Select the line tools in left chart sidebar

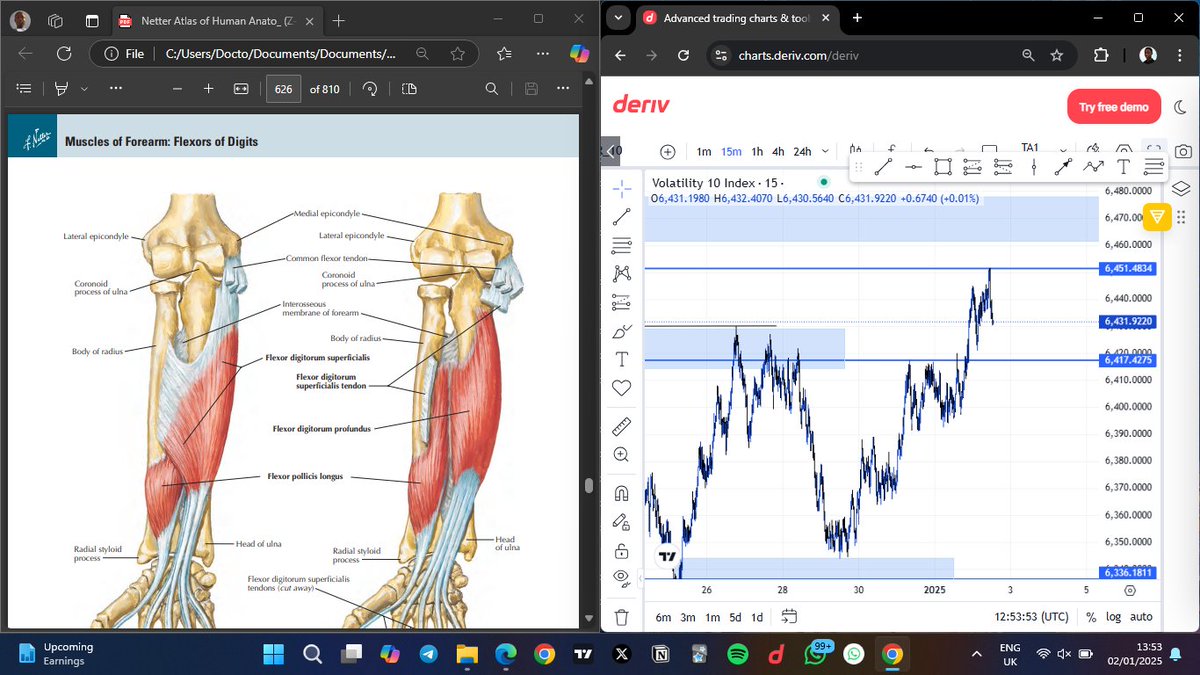pos(621,216)
